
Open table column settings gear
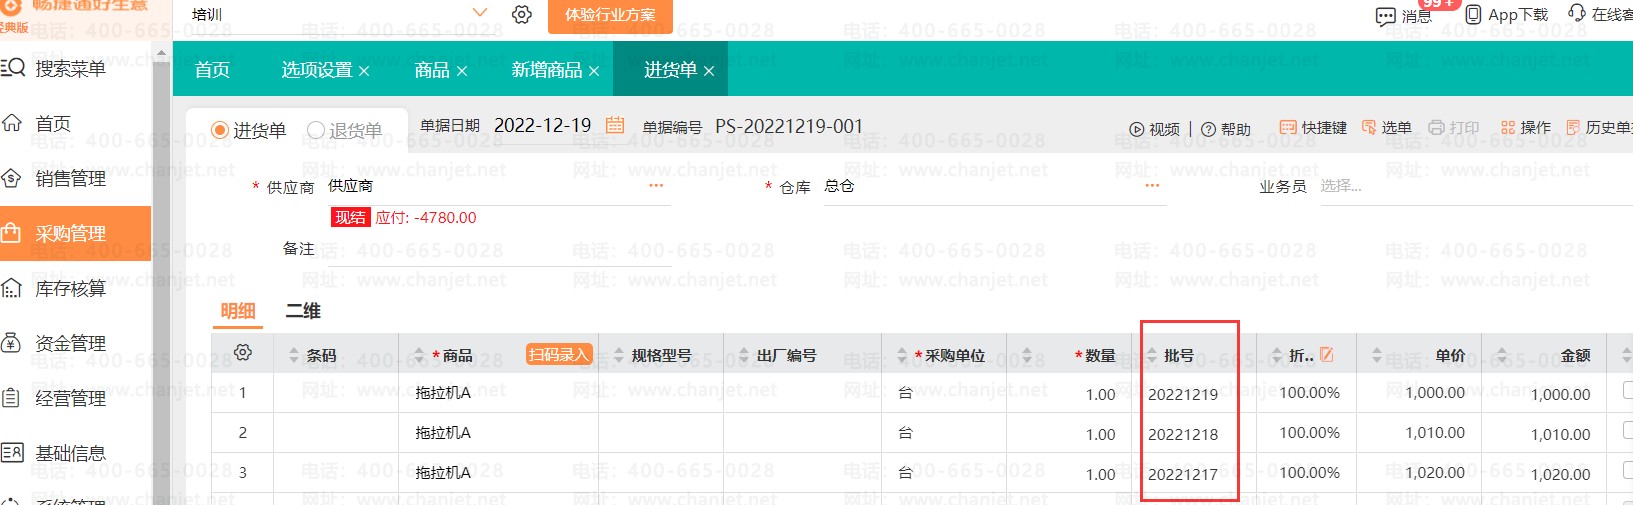click(x=242, y=352)
